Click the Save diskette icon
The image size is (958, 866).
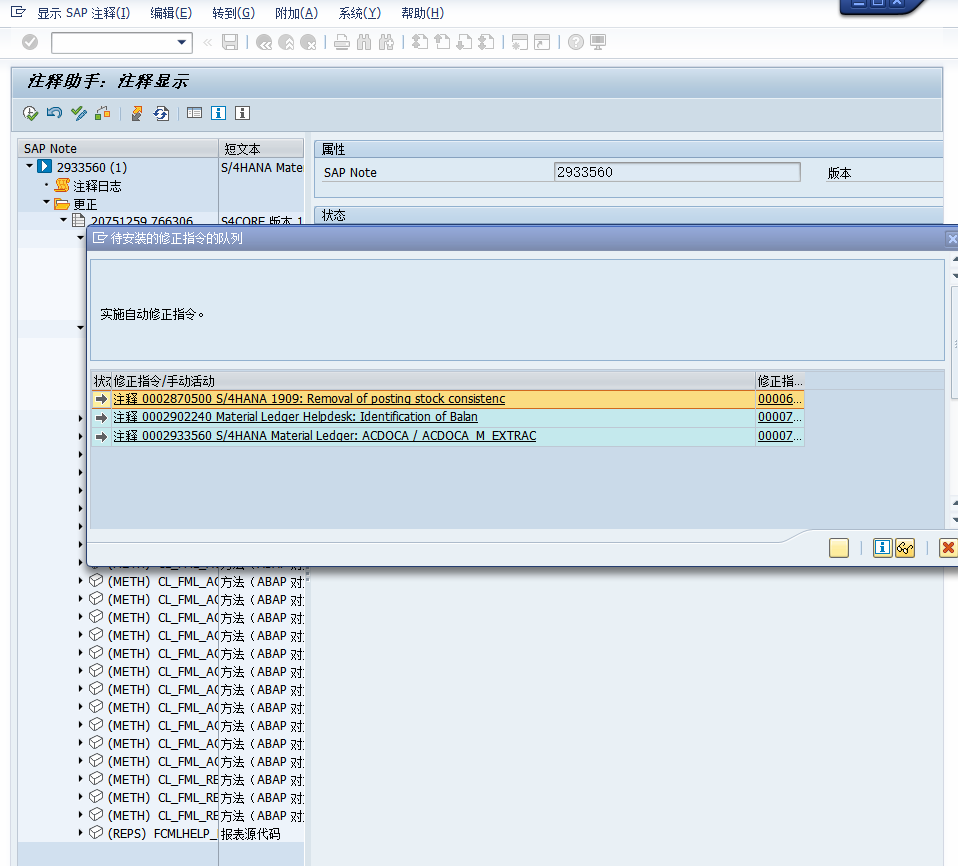click(230, 42)
